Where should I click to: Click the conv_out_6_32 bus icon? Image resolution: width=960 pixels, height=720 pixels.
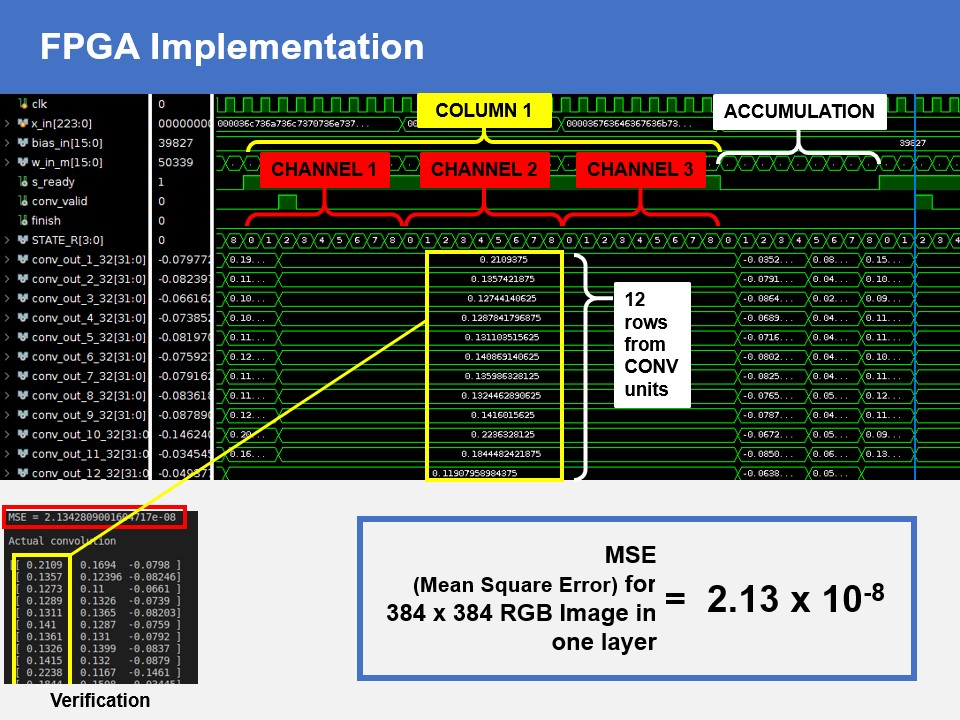click(x=23, y=357)
